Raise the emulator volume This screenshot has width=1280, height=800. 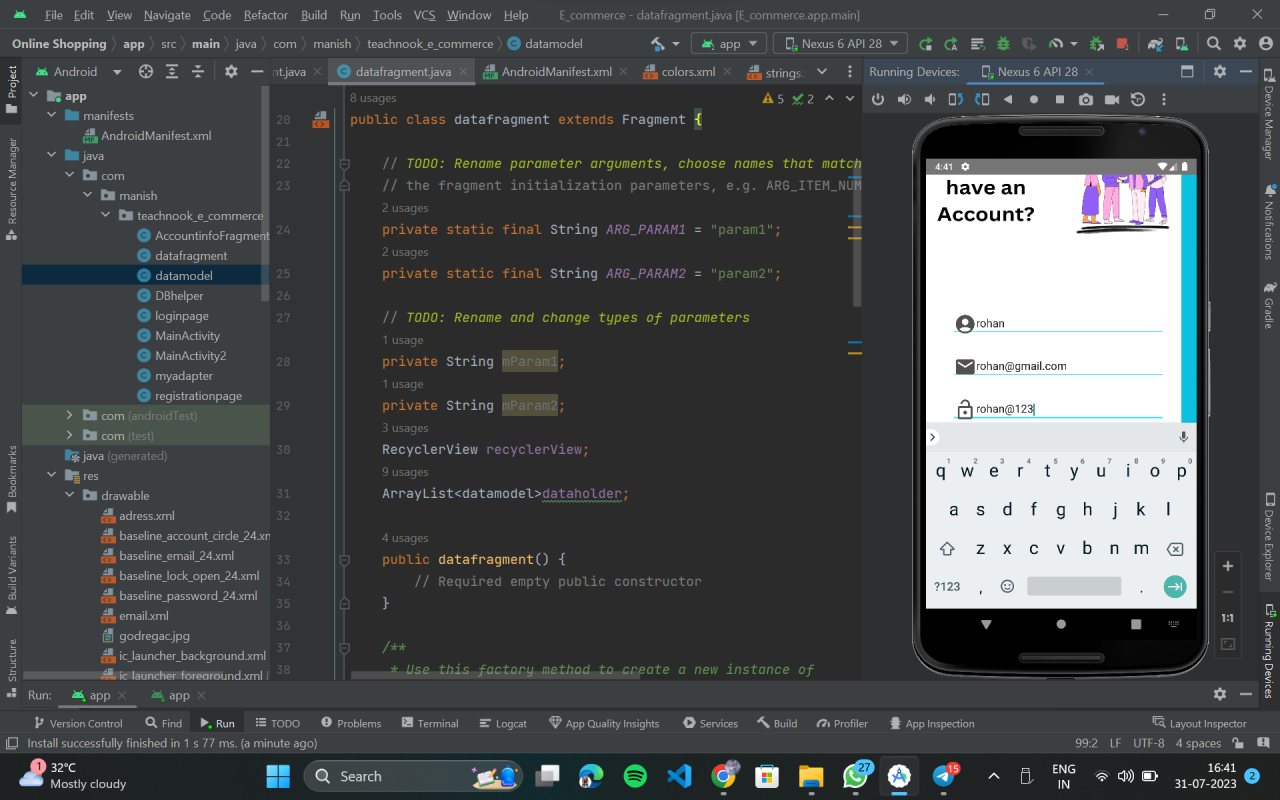(904, 99)
